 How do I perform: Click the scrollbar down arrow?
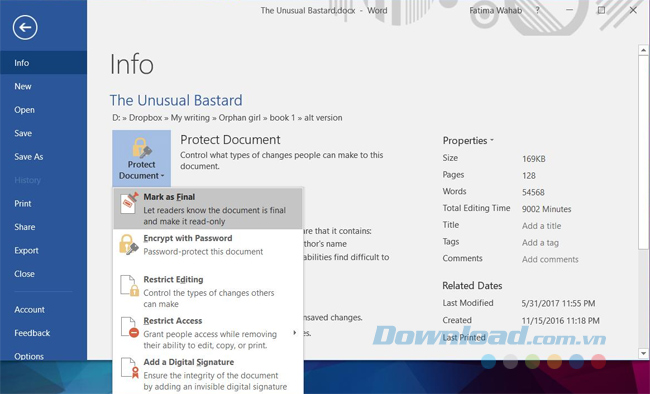tap(643, 354)
